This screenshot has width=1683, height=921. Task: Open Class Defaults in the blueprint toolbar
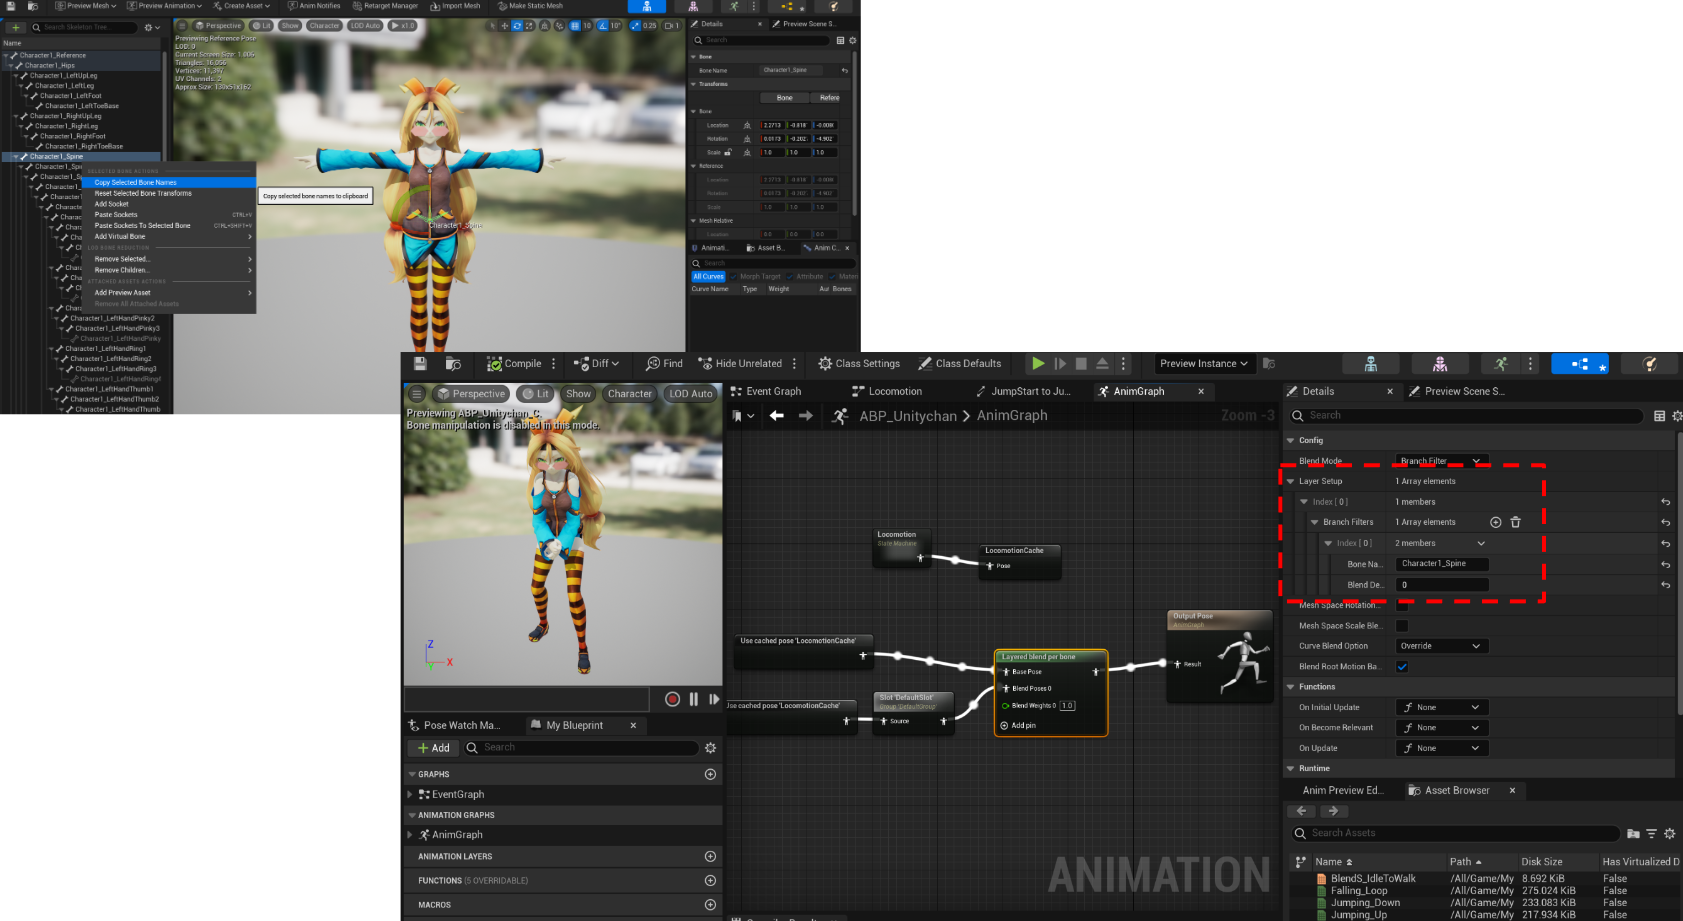pos(960,364)
